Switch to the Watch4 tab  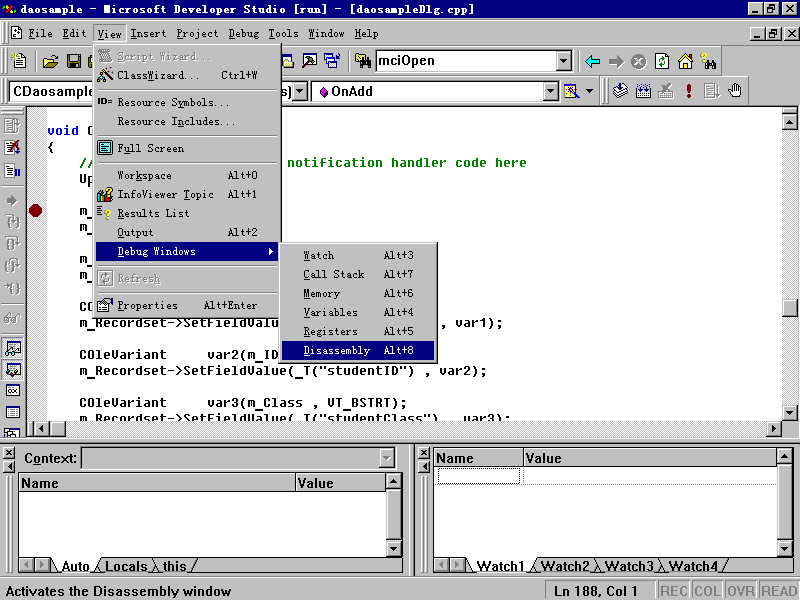[693, 566]
